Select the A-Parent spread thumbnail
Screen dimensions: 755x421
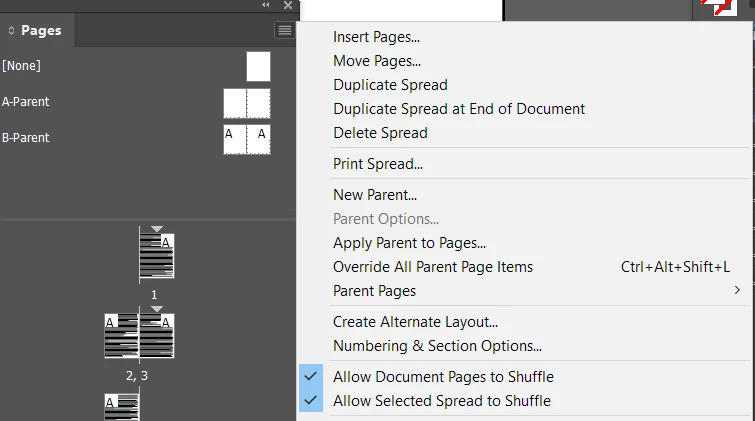(x=247, y=103)
